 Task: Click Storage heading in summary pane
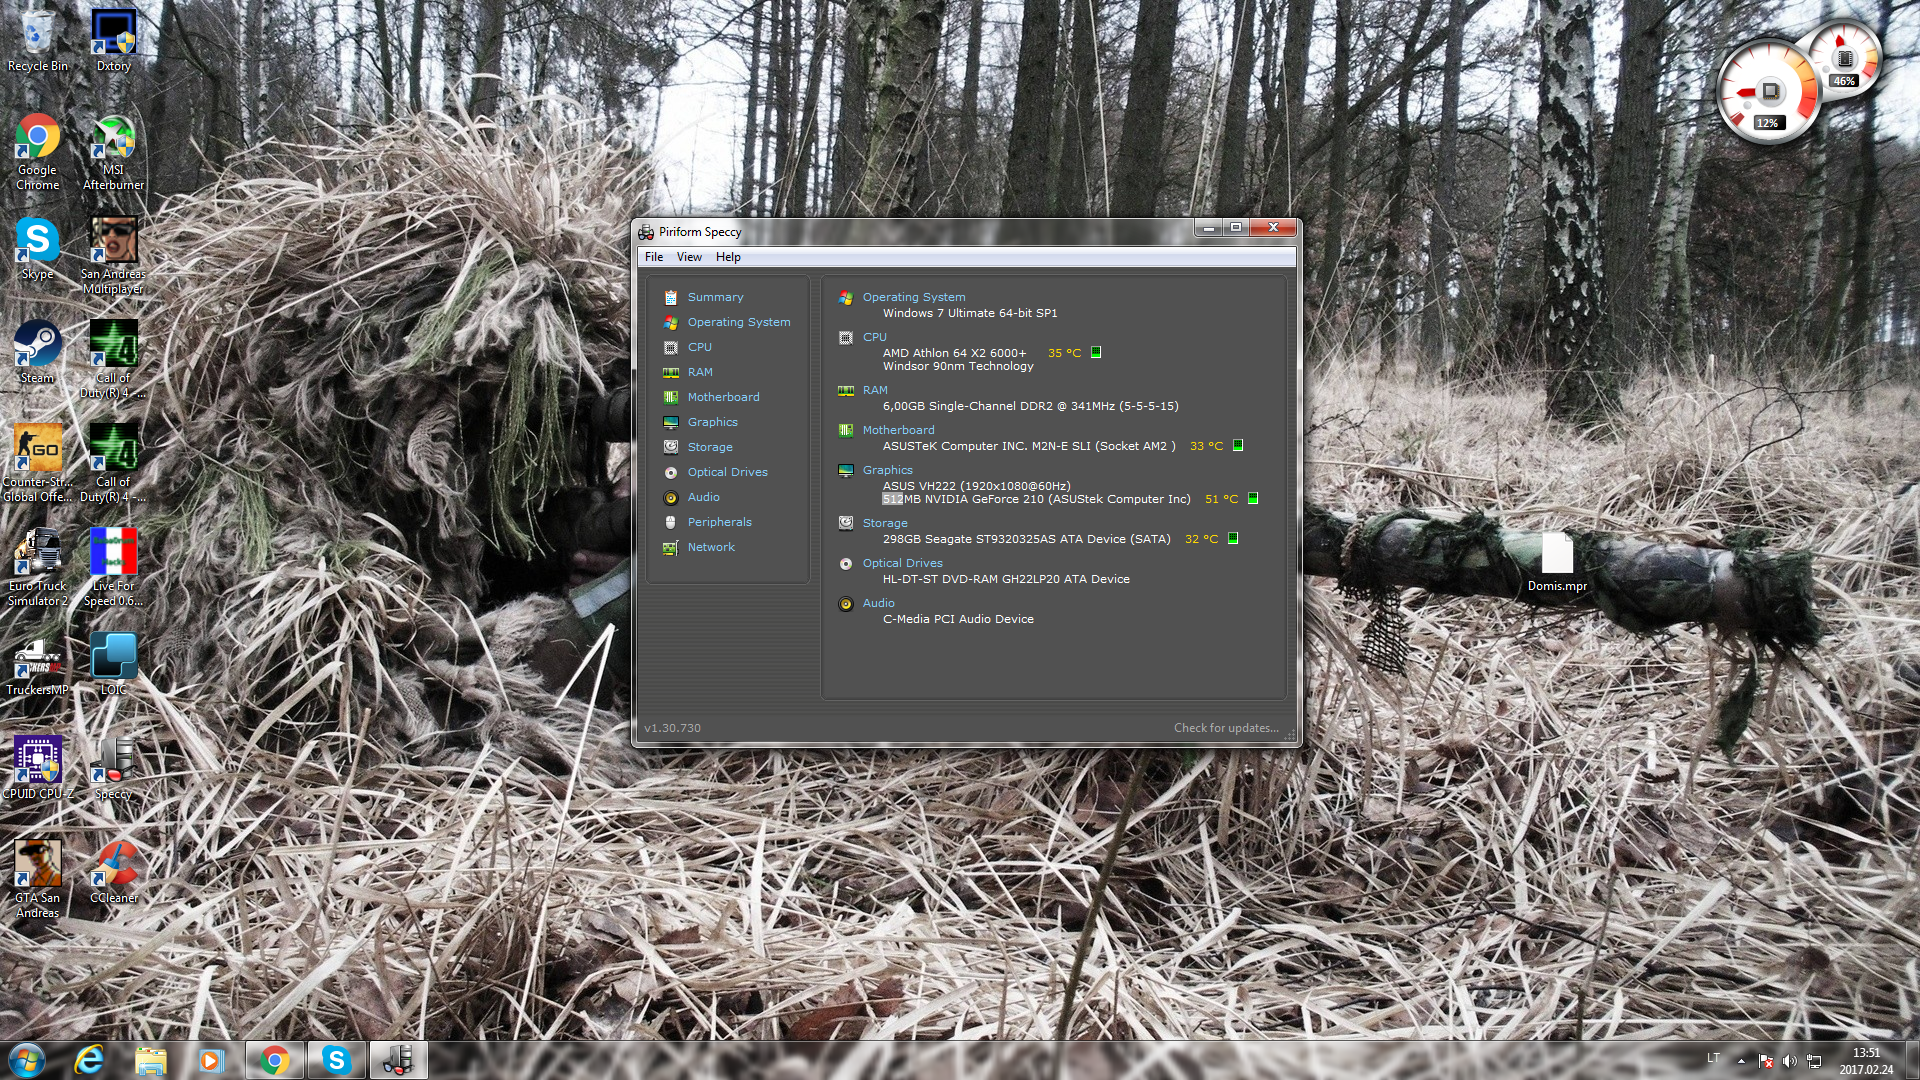[885, 523]
